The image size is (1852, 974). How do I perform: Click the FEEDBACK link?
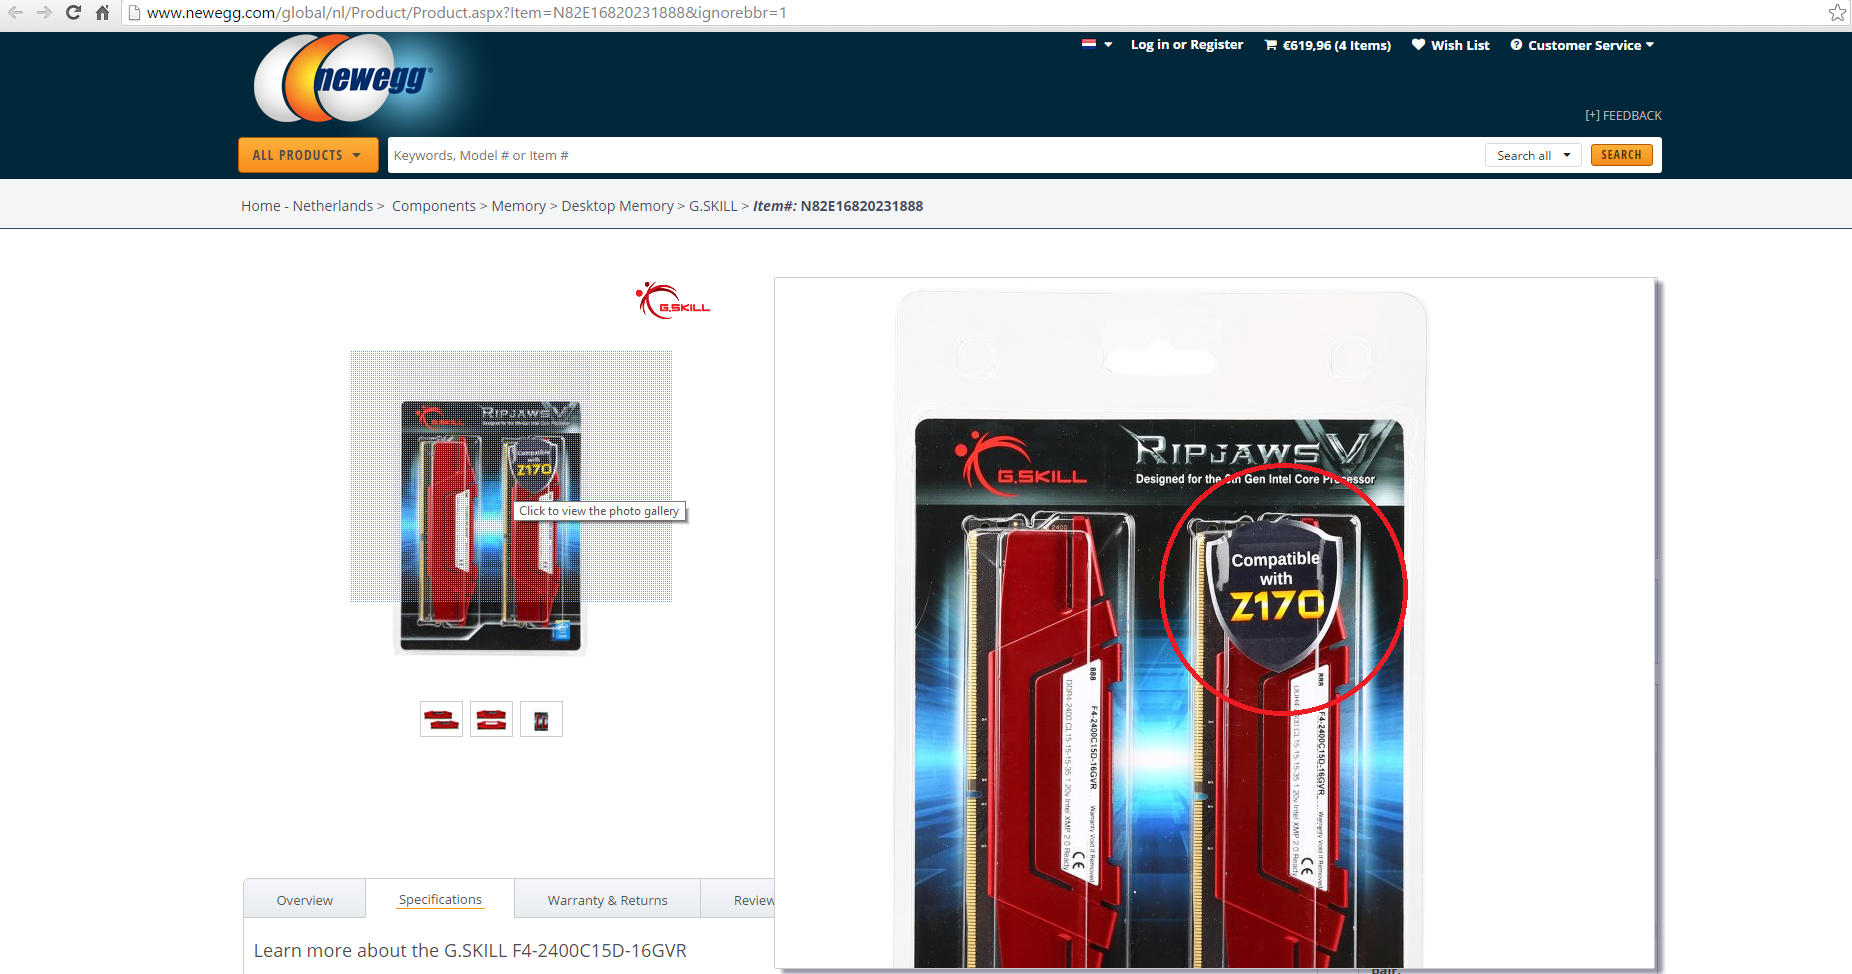pyautogui.click(x=1623, y=115)
